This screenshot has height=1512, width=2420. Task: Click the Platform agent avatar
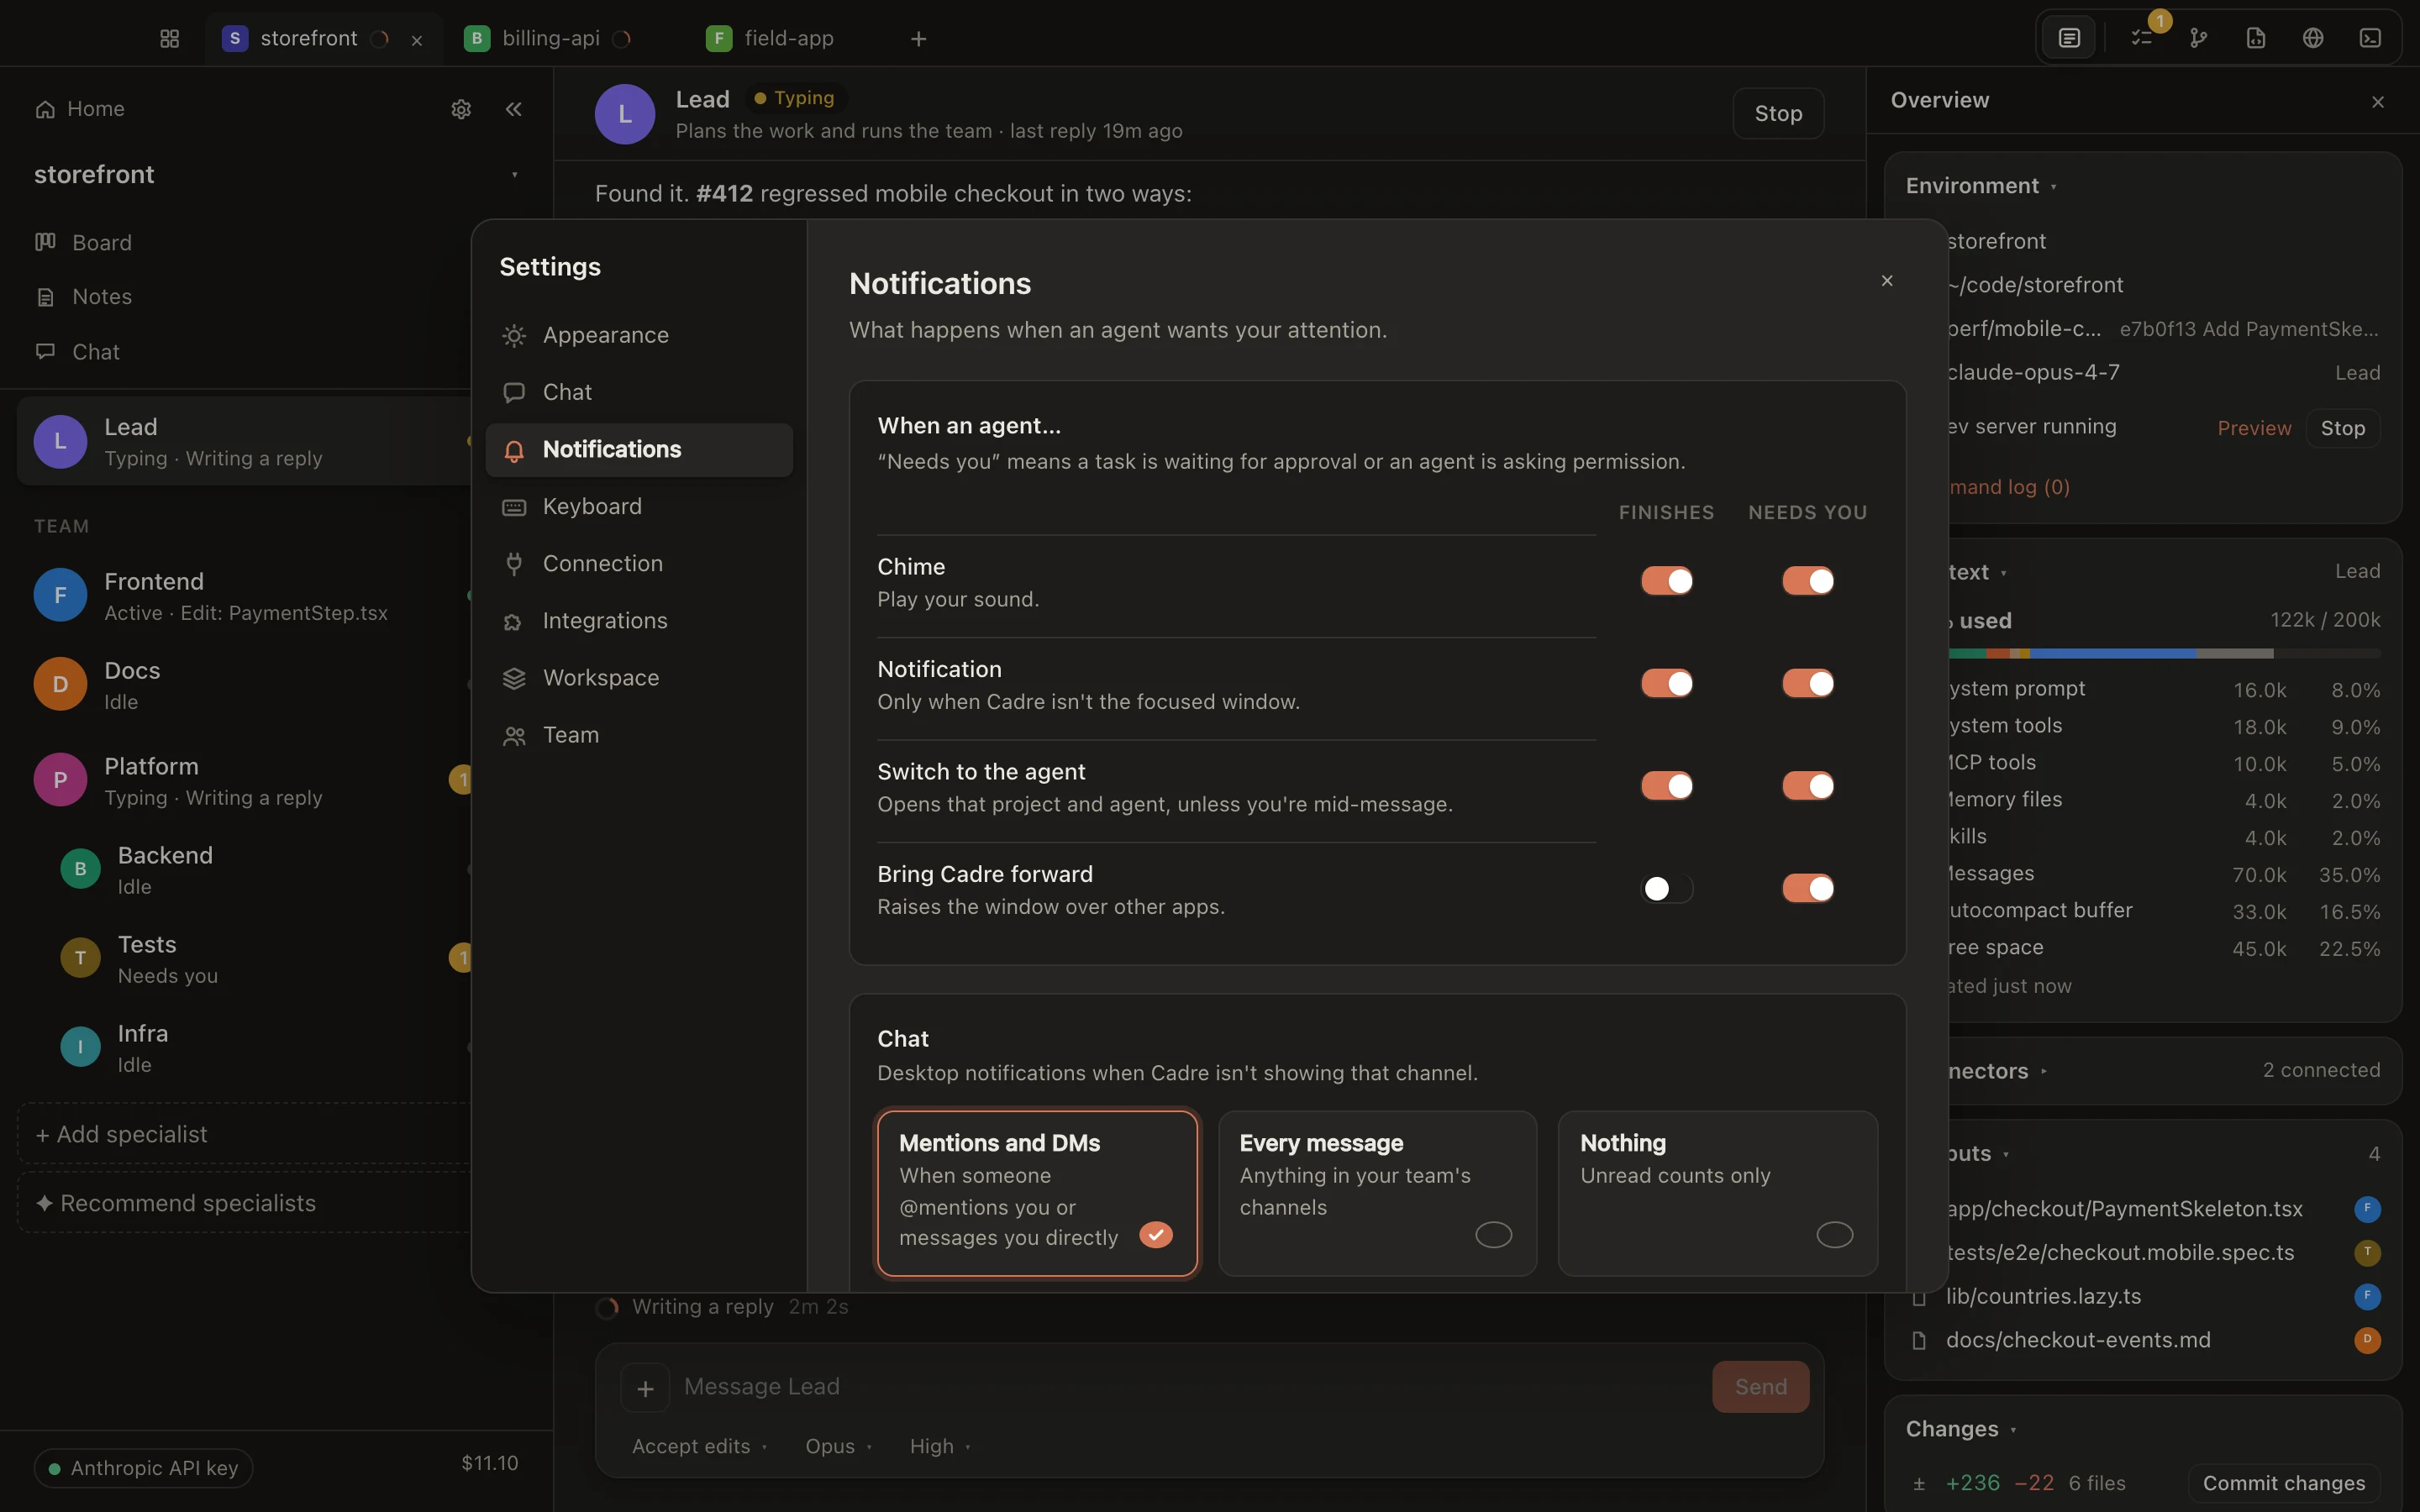(x=60, y=780)
